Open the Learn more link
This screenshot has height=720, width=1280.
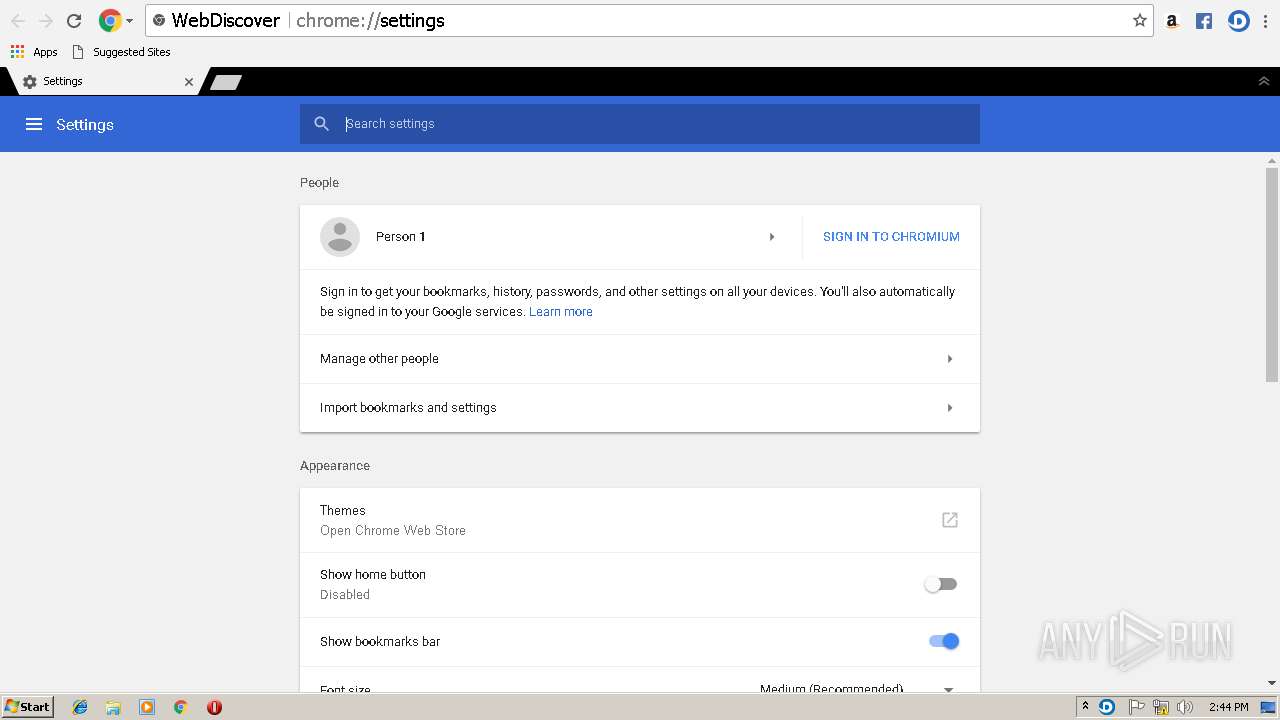coord(561,312)
